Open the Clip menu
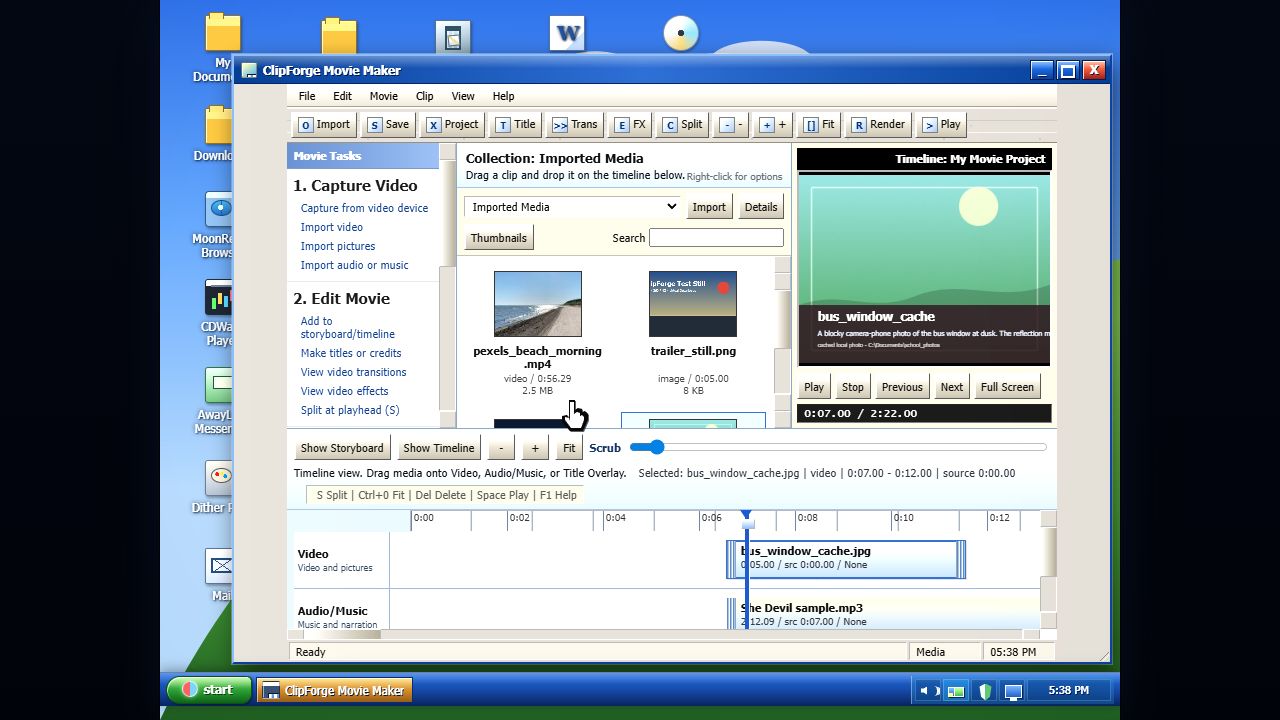Screen dimensions: 1280x720 pyautogui.click(x=424, y=96)
